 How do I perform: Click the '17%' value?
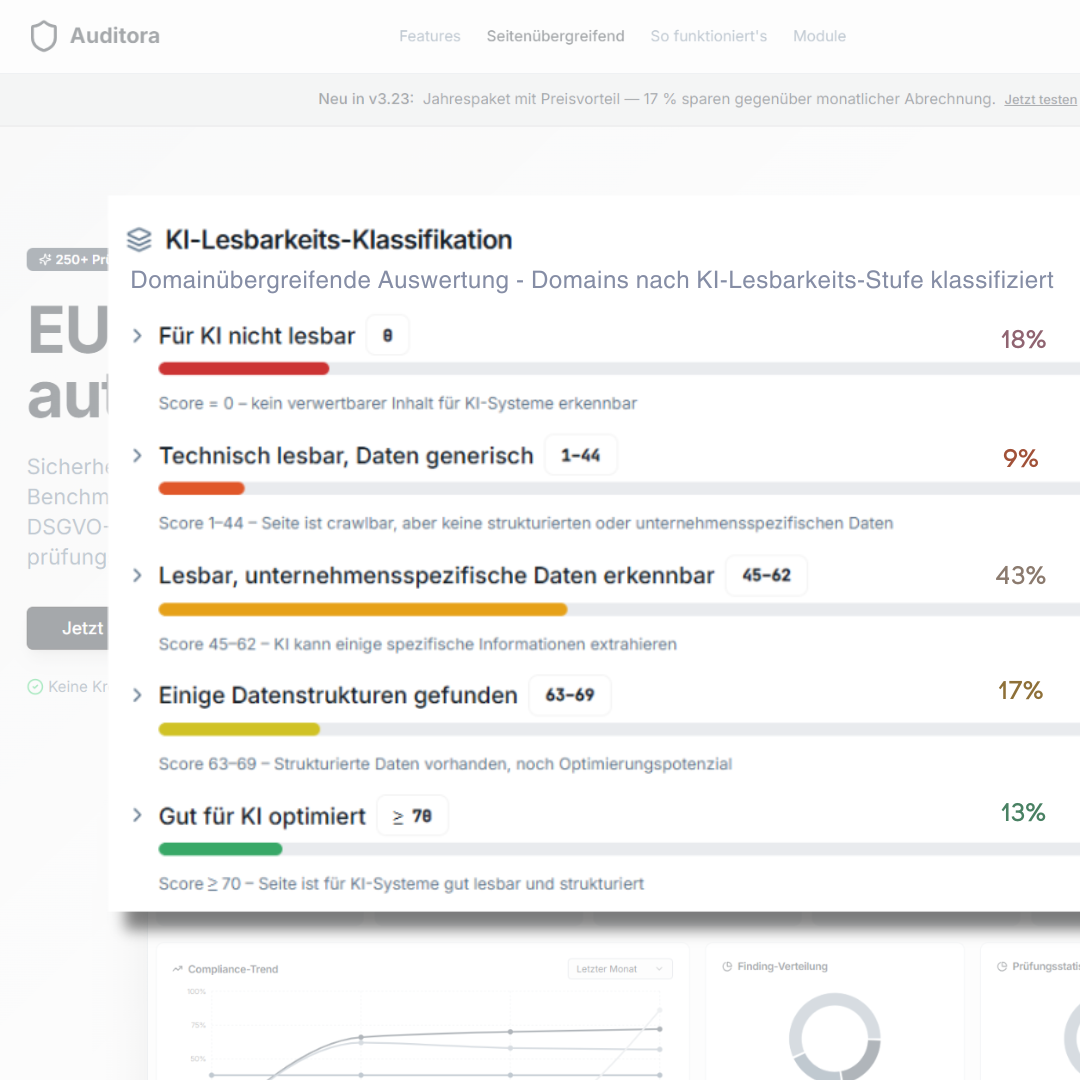[x=1021, y=691]
